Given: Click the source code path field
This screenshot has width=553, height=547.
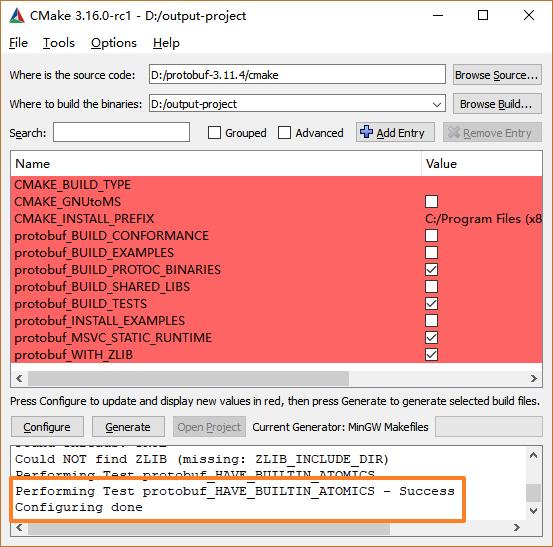Looking at the screenshot, I should pos(297,74).
